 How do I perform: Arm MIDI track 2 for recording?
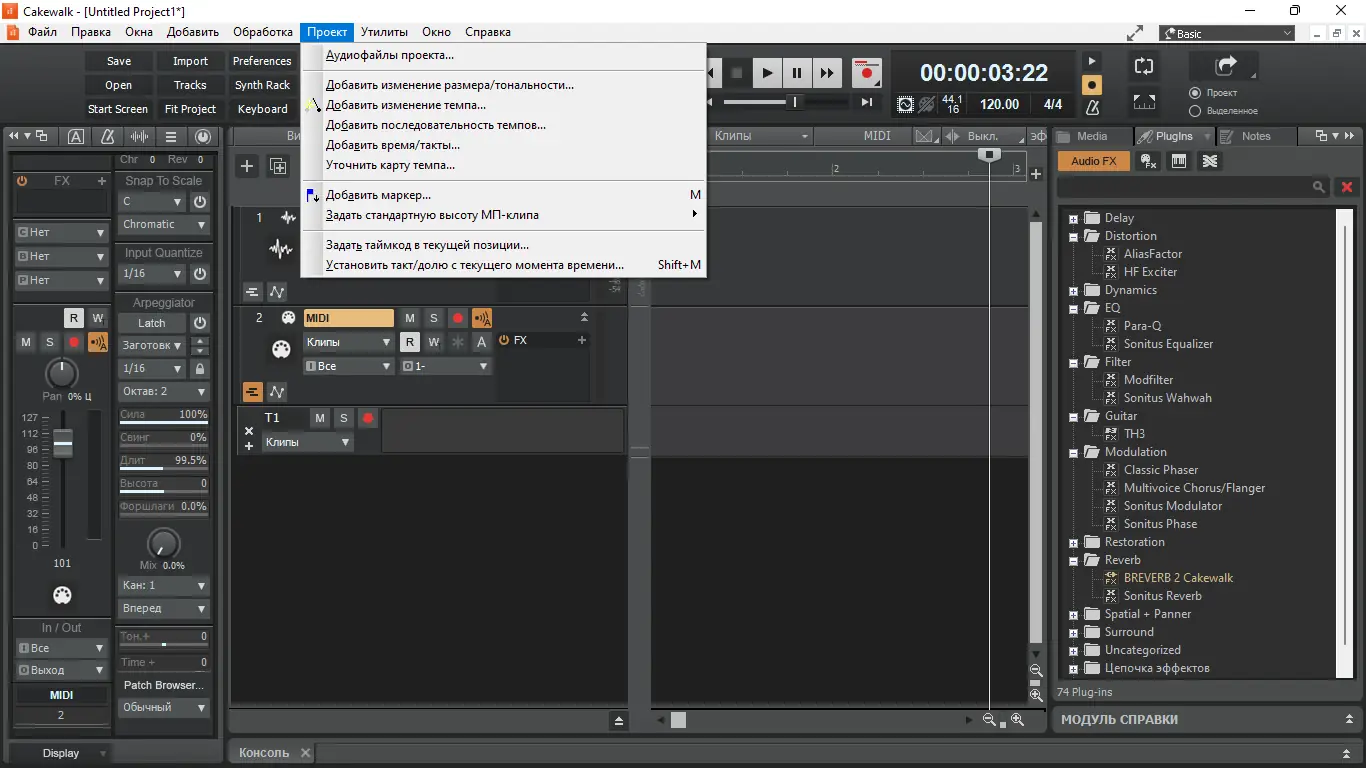pos(458,318)
